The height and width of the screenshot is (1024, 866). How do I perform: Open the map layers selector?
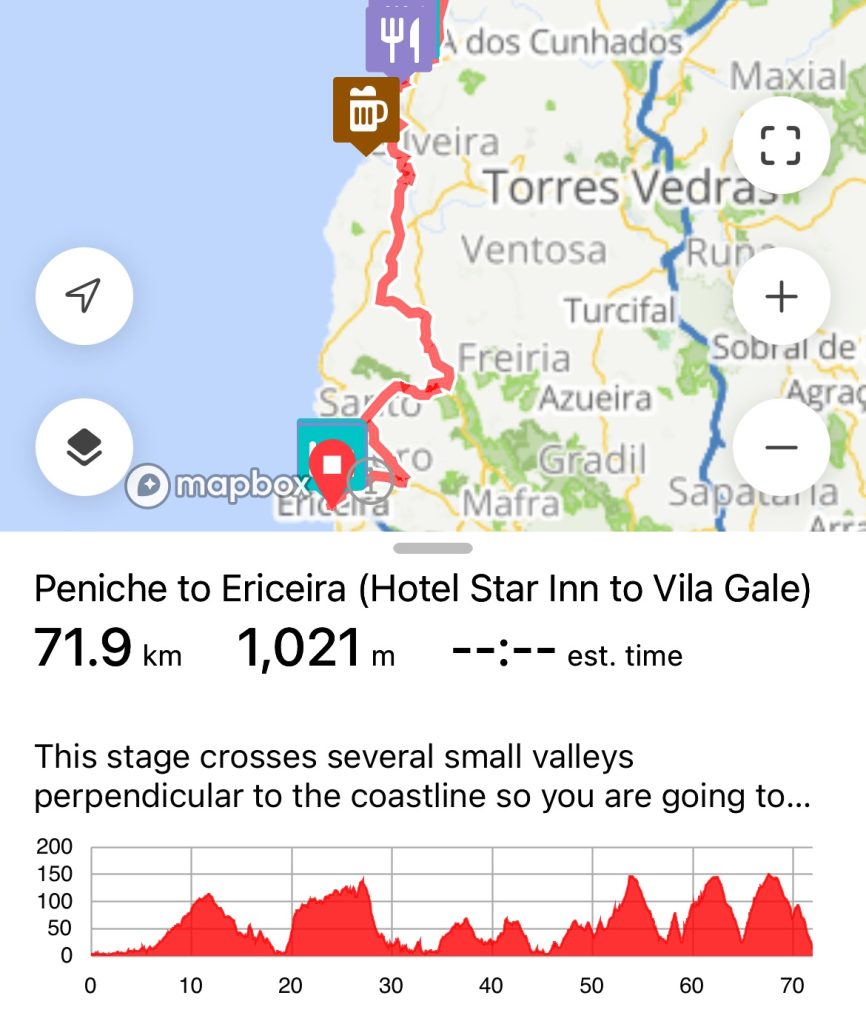click(x=84, y=447)
